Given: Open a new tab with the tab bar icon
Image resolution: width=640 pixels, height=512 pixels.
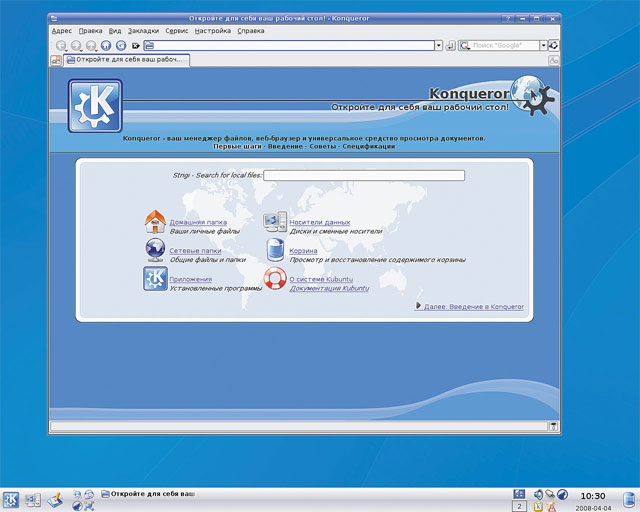Looking at the screenshot, I should tap(56, 60).
